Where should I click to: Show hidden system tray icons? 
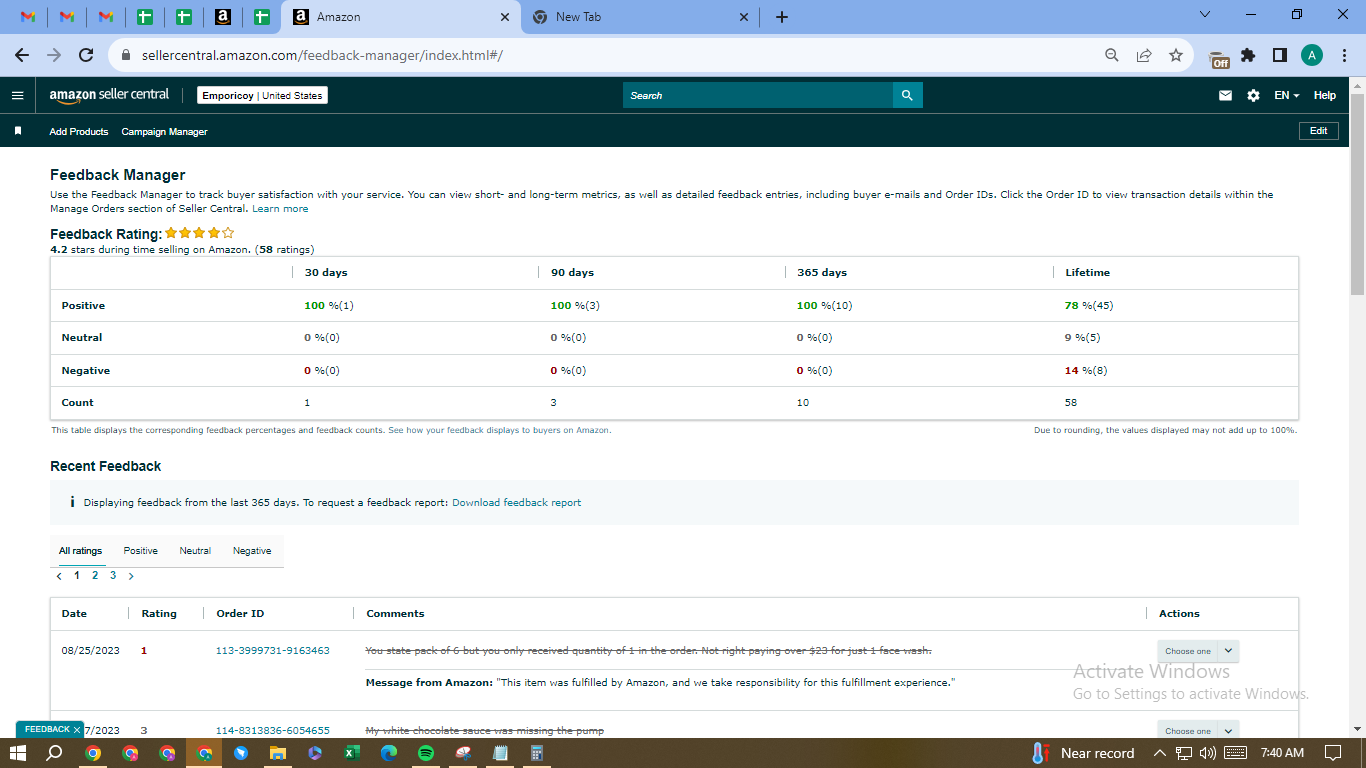[x=1160, y=753]
